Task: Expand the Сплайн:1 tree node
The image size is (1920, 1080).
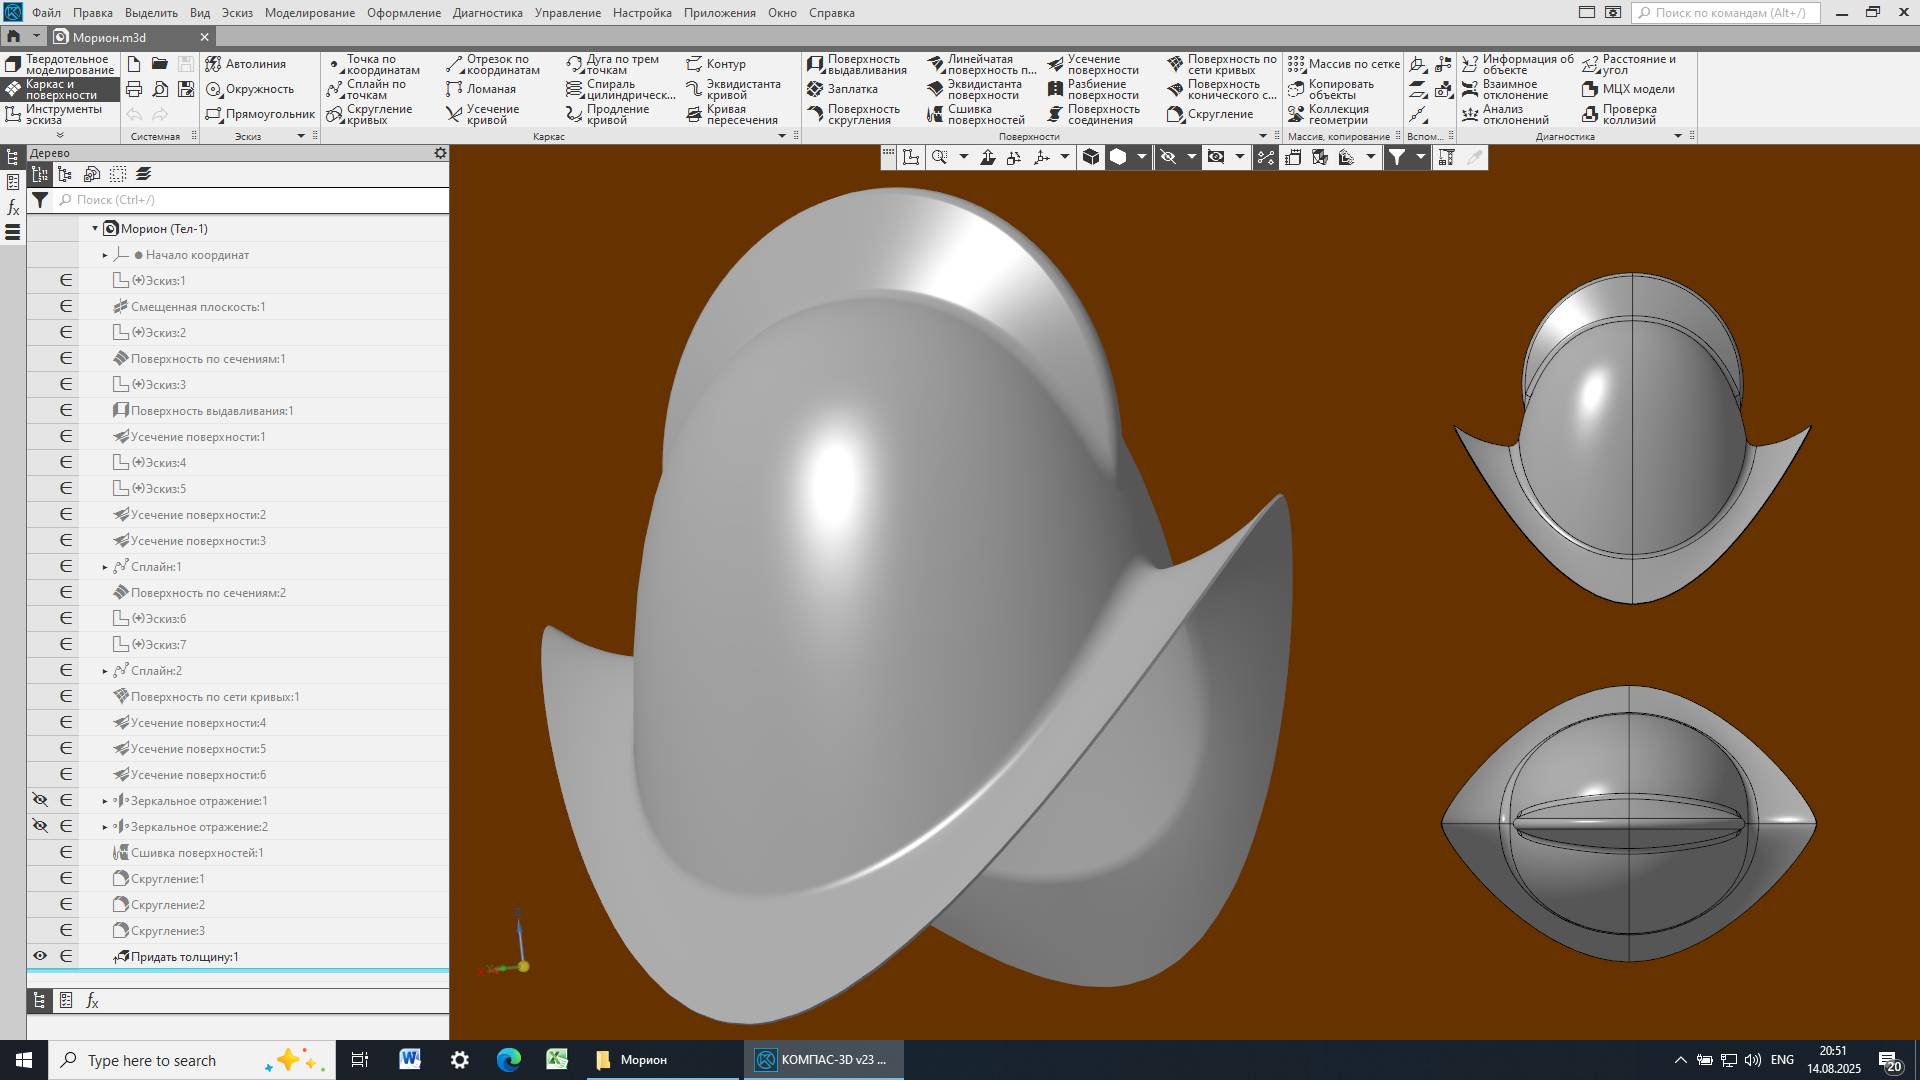Action: point(105,567)
